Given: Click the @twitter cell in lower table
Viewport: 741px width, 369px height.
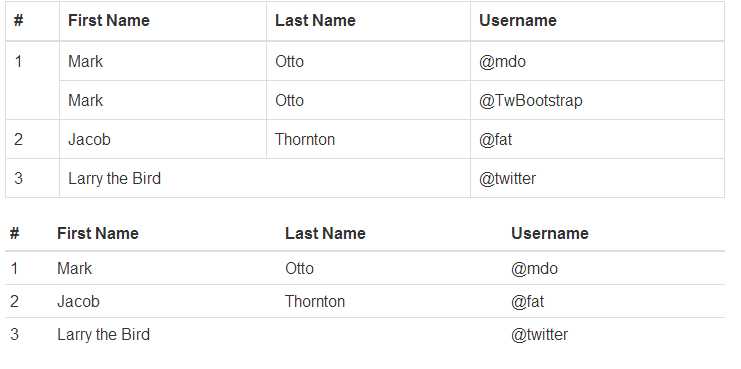Looking at the screenshot, I should (x=539, y=335).
